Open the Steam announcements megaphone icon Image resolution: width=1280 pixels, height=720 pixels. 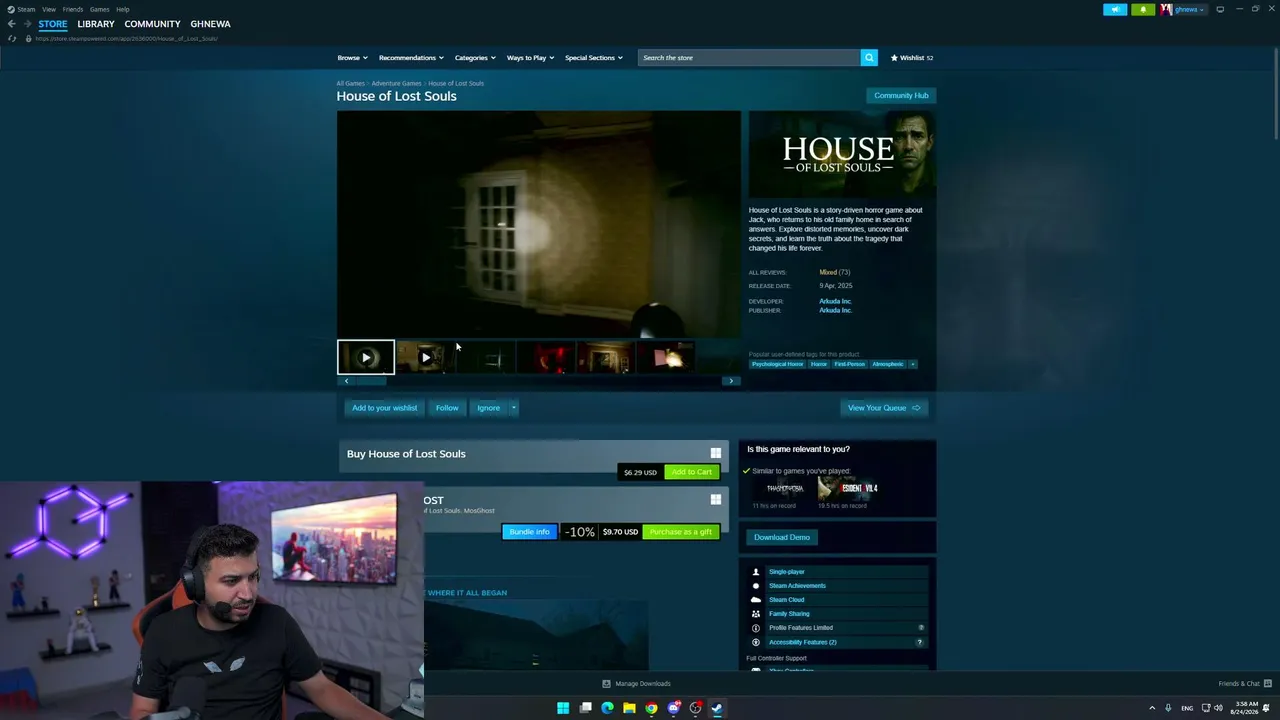1115,9
